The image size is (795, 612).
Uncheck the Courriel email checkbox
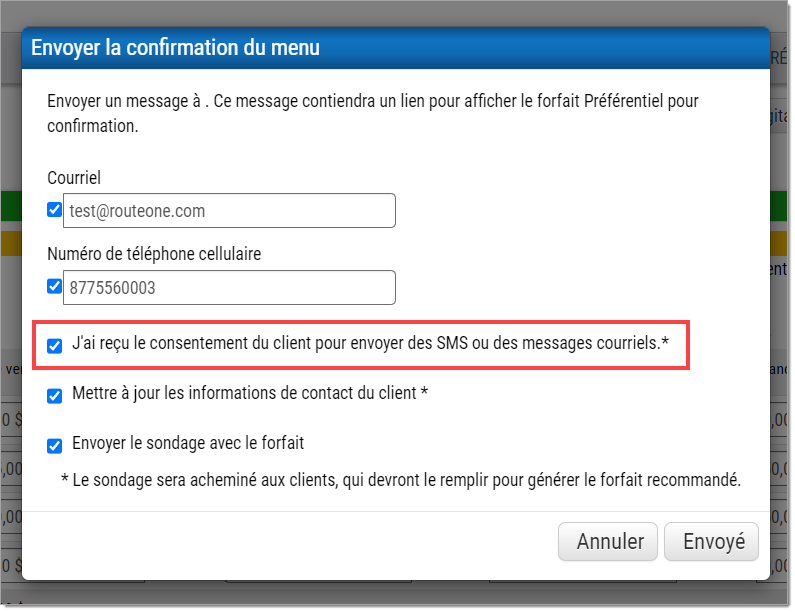pos(55,210)
